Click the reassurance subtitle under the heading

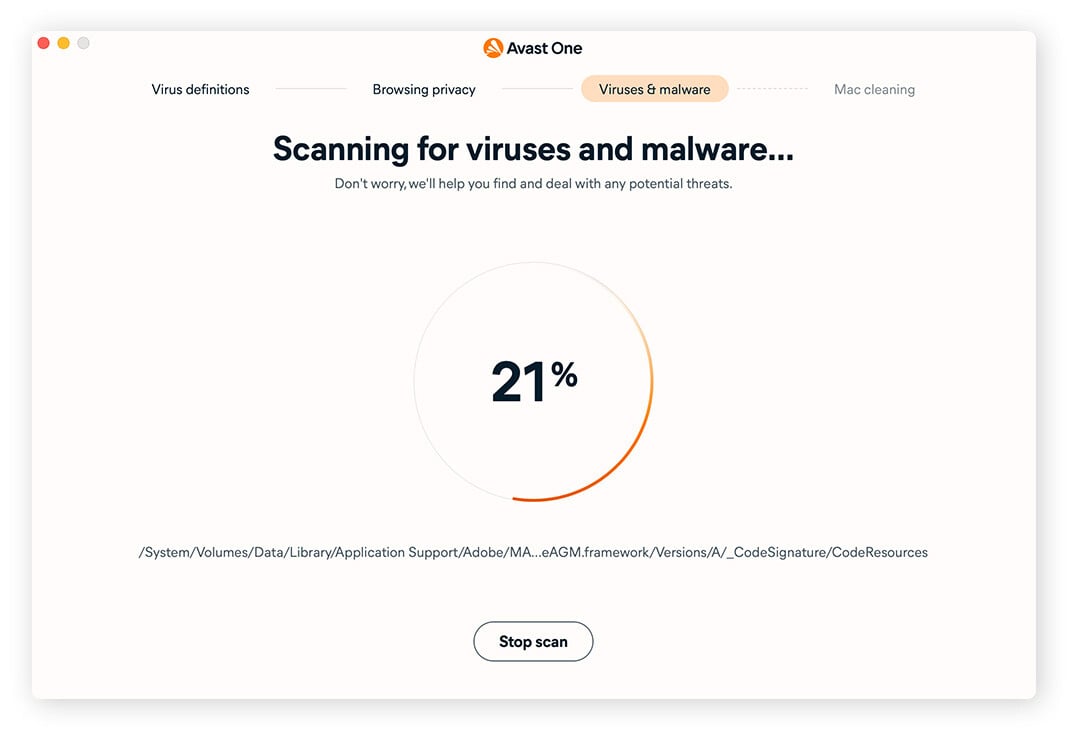(533, 183)
